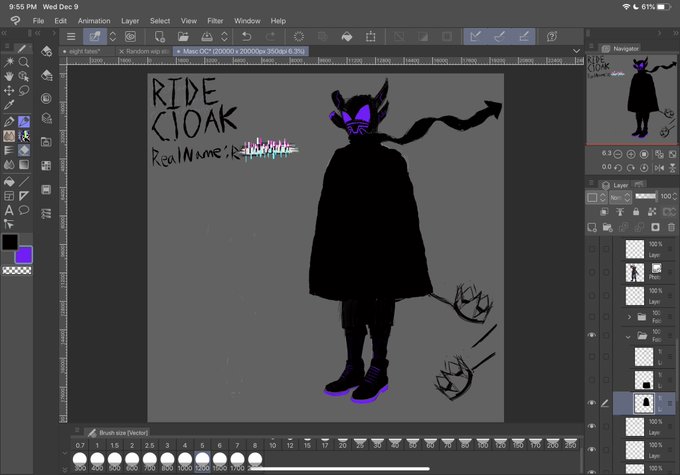Click the Fill bucket in command bar
The height and width of the screenshot is (475, 680).
(347, 36)
